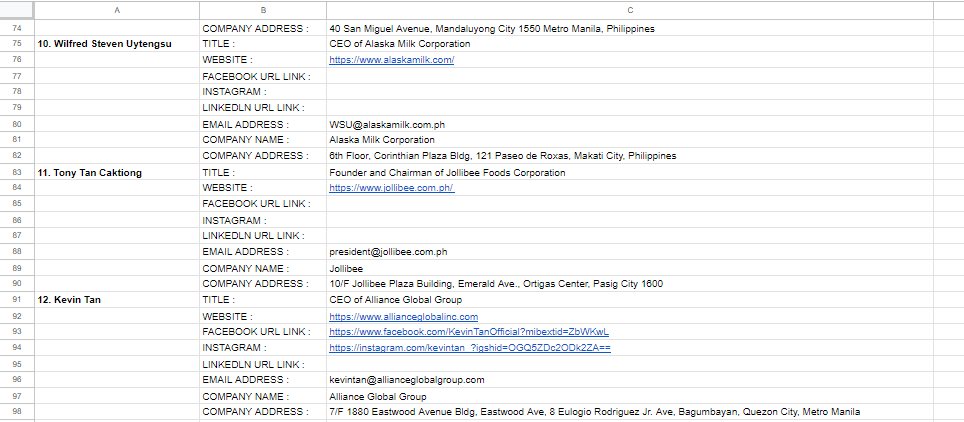Select "FACEBOOK URL LINK :" label in row 77
Image resolution: width=964 pixels, height=422 pixels.
263,76
